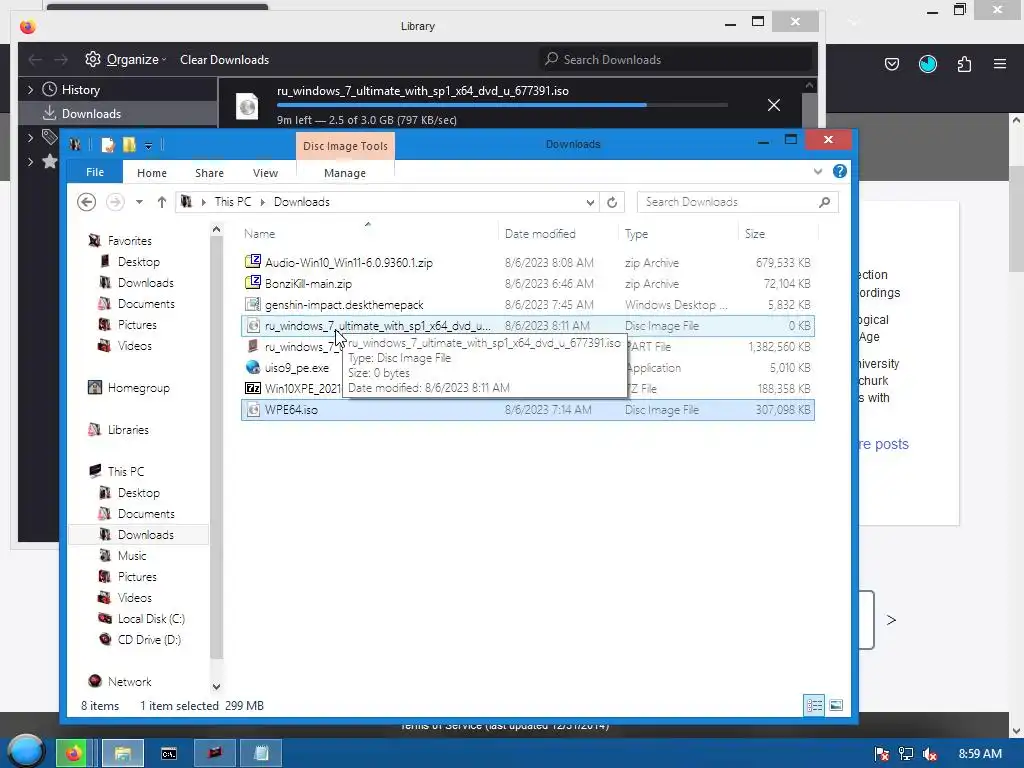Expand the Explorer ribbon with the chevron
The image size is (1024, 768).
818,172
